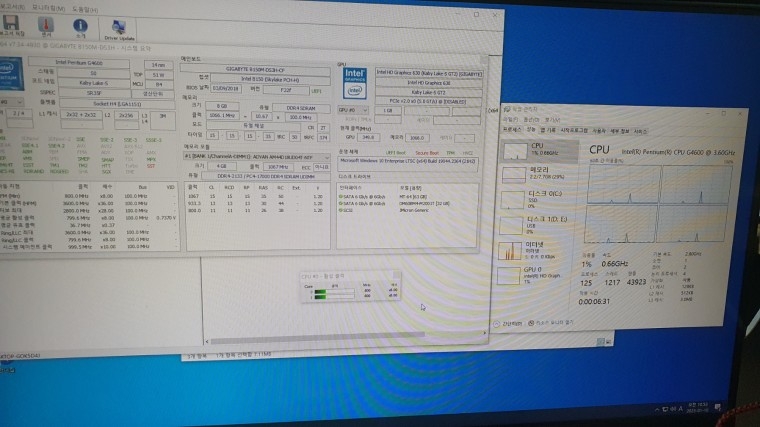The width and height of the screenshot is (760, 427).
Task: Click the Task Manager title bar icon
Action: [507, 109]
